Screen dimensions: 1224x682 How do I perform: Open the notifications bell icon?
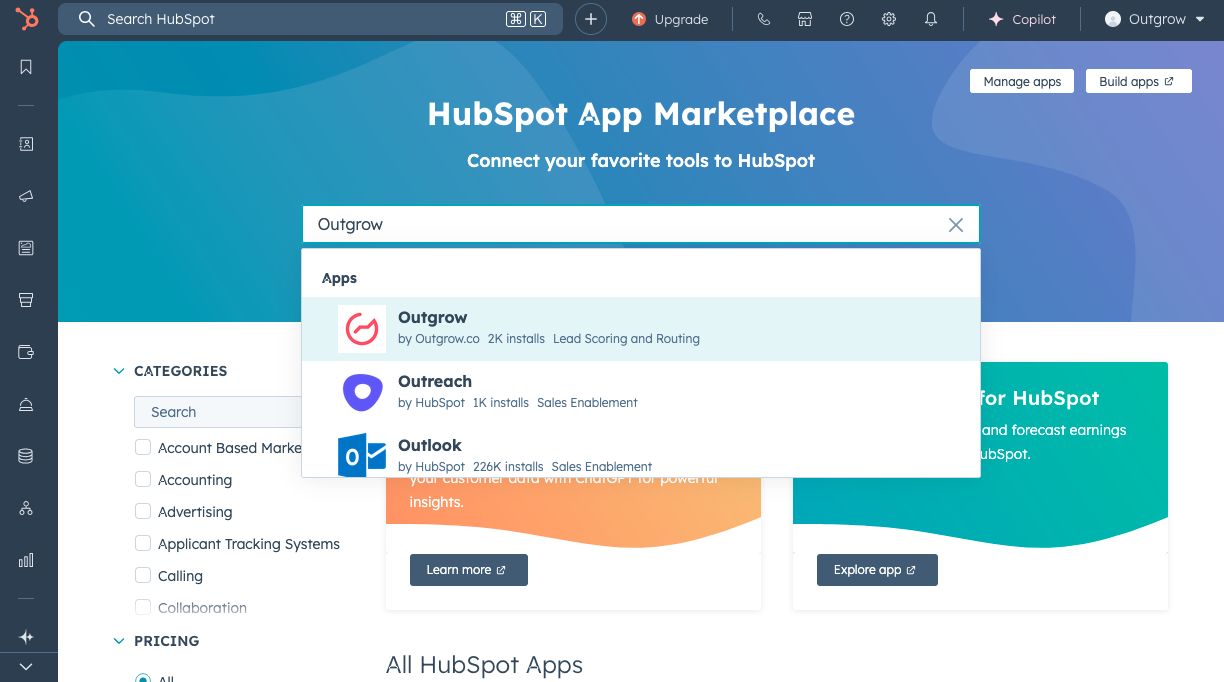point(931,19)
